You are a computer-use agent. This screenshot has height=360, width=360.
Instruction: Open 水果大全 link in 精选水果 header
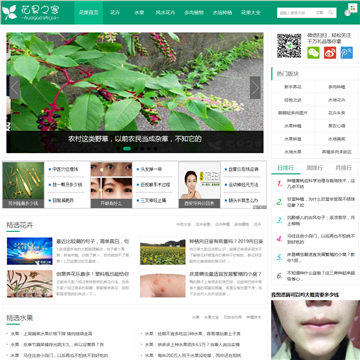211,317
